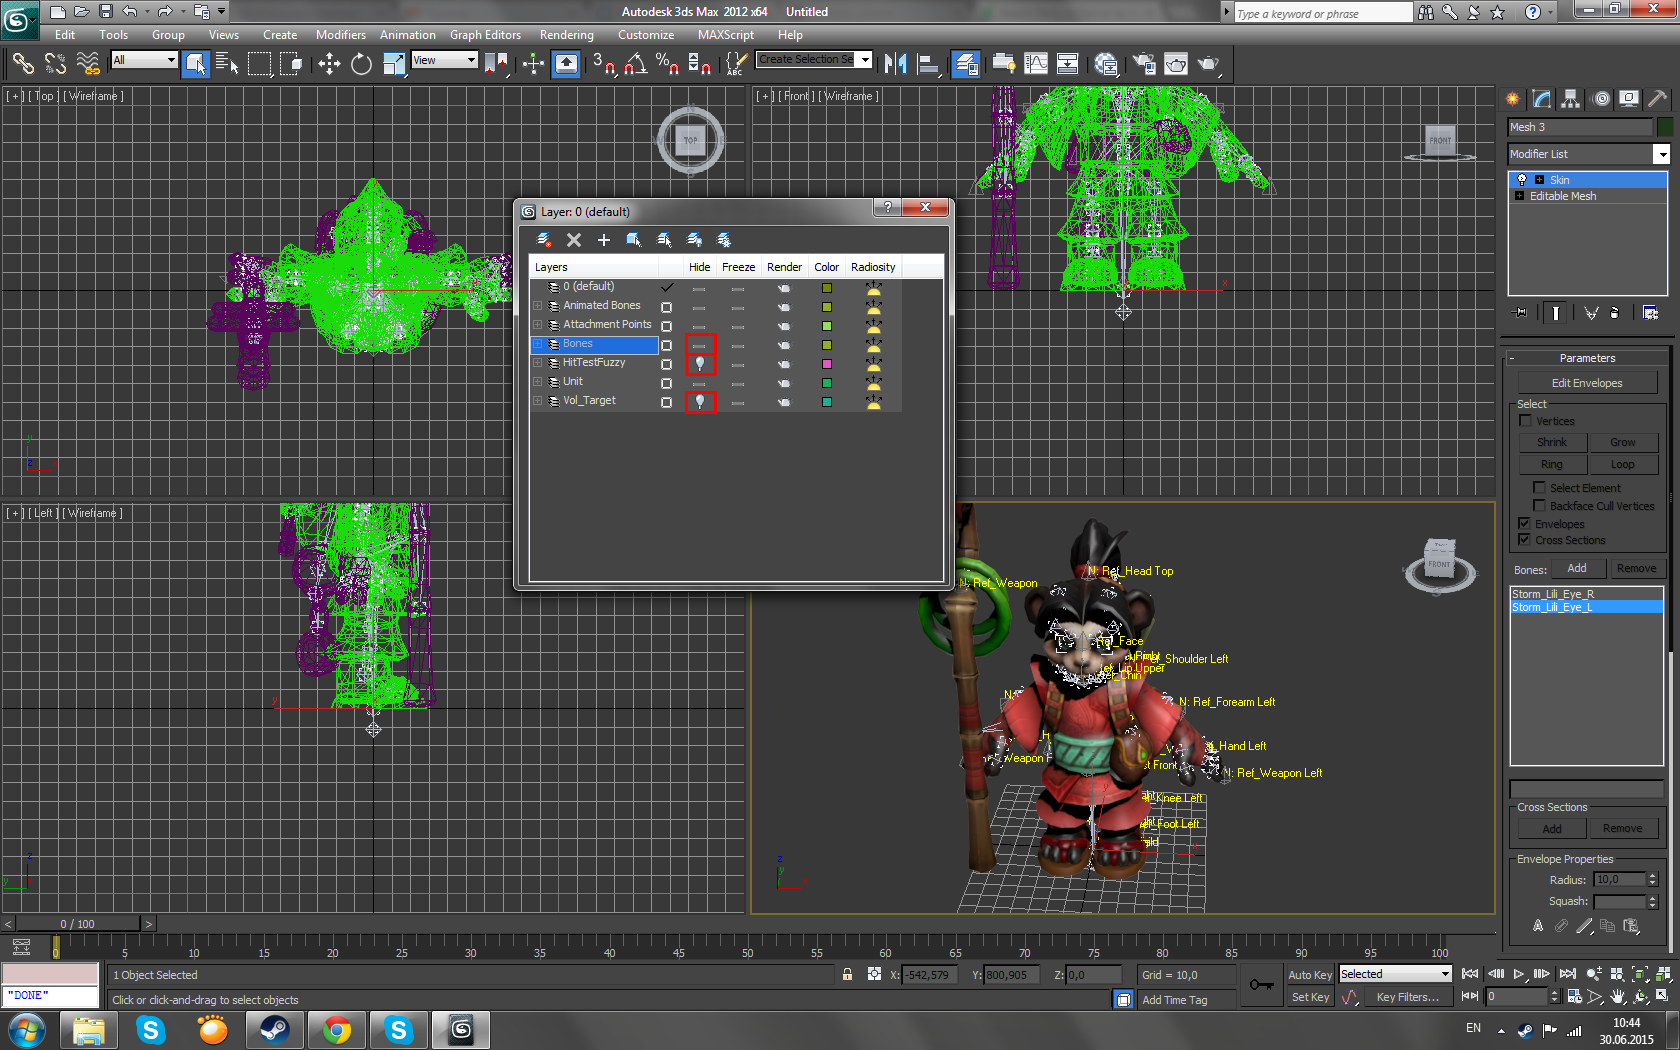The image size is (1680, 1050).
Task: Click Add next to Bones label
Action: (1577, 568)
